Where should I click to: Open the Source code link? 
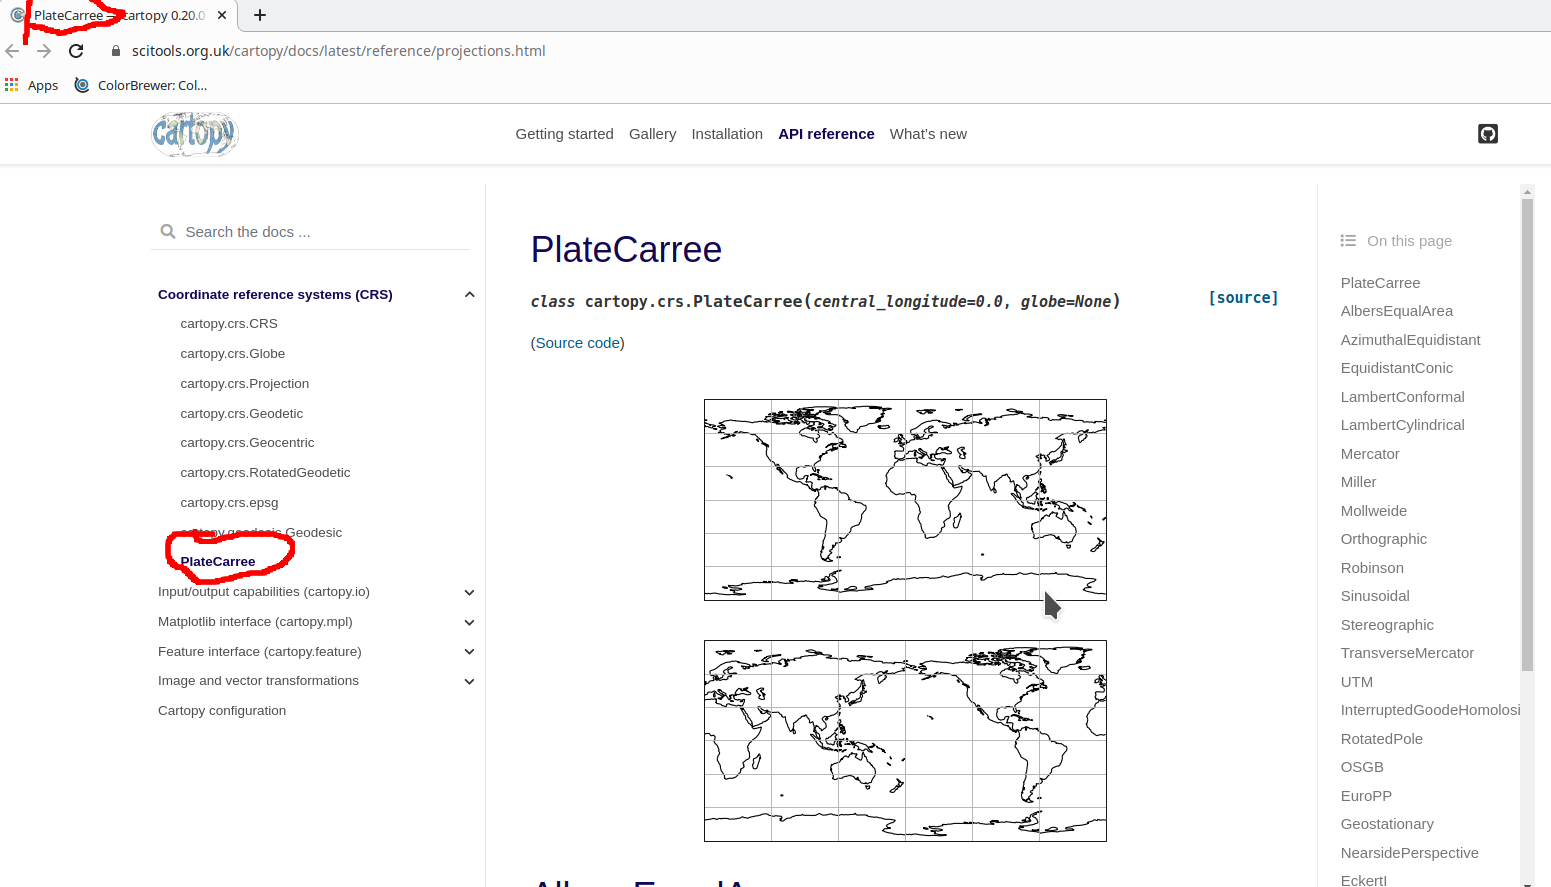coord(578,343)
